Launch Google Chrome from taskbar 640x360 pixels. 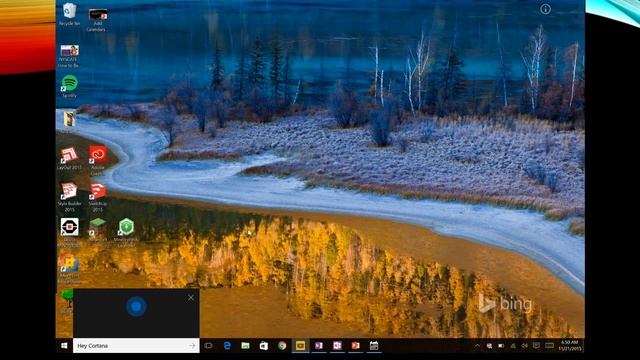click(x=282, y=346)
